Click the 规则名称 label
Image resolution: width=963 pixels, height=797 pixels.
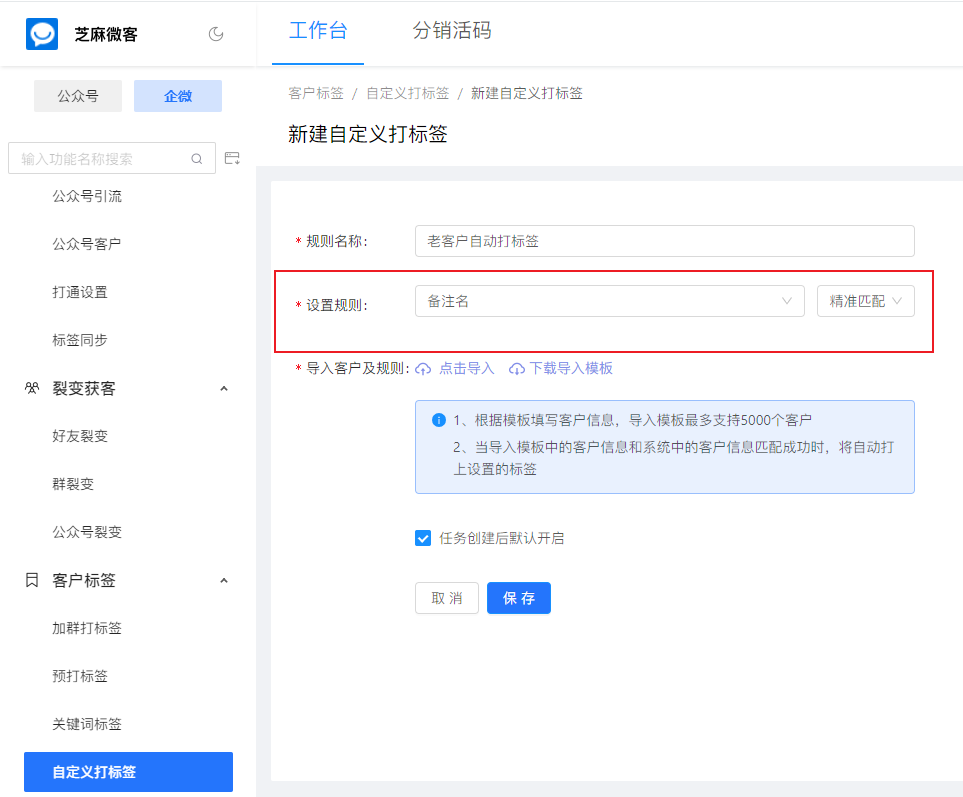tap(337, 241)
